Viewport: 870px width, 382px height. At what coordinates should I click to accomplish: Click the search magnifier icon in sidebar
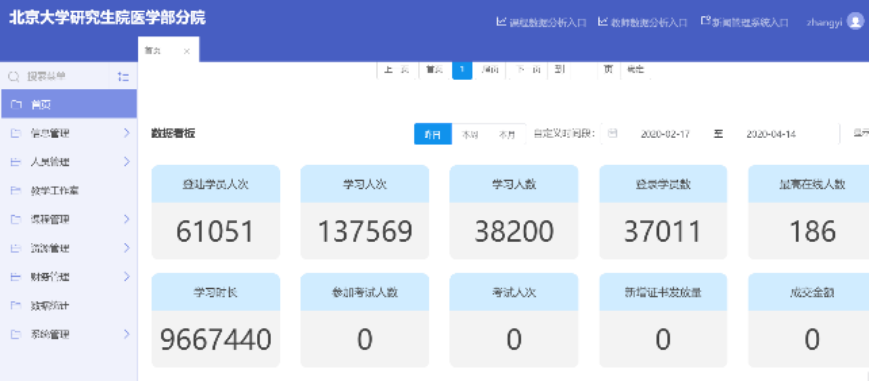coord(13,77)
